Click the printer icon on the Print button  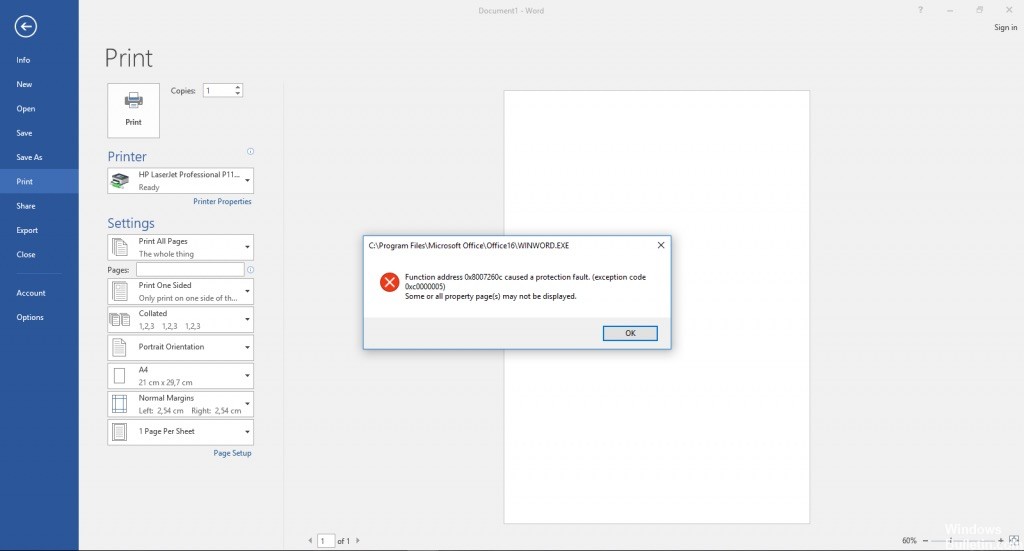[133, 100]
